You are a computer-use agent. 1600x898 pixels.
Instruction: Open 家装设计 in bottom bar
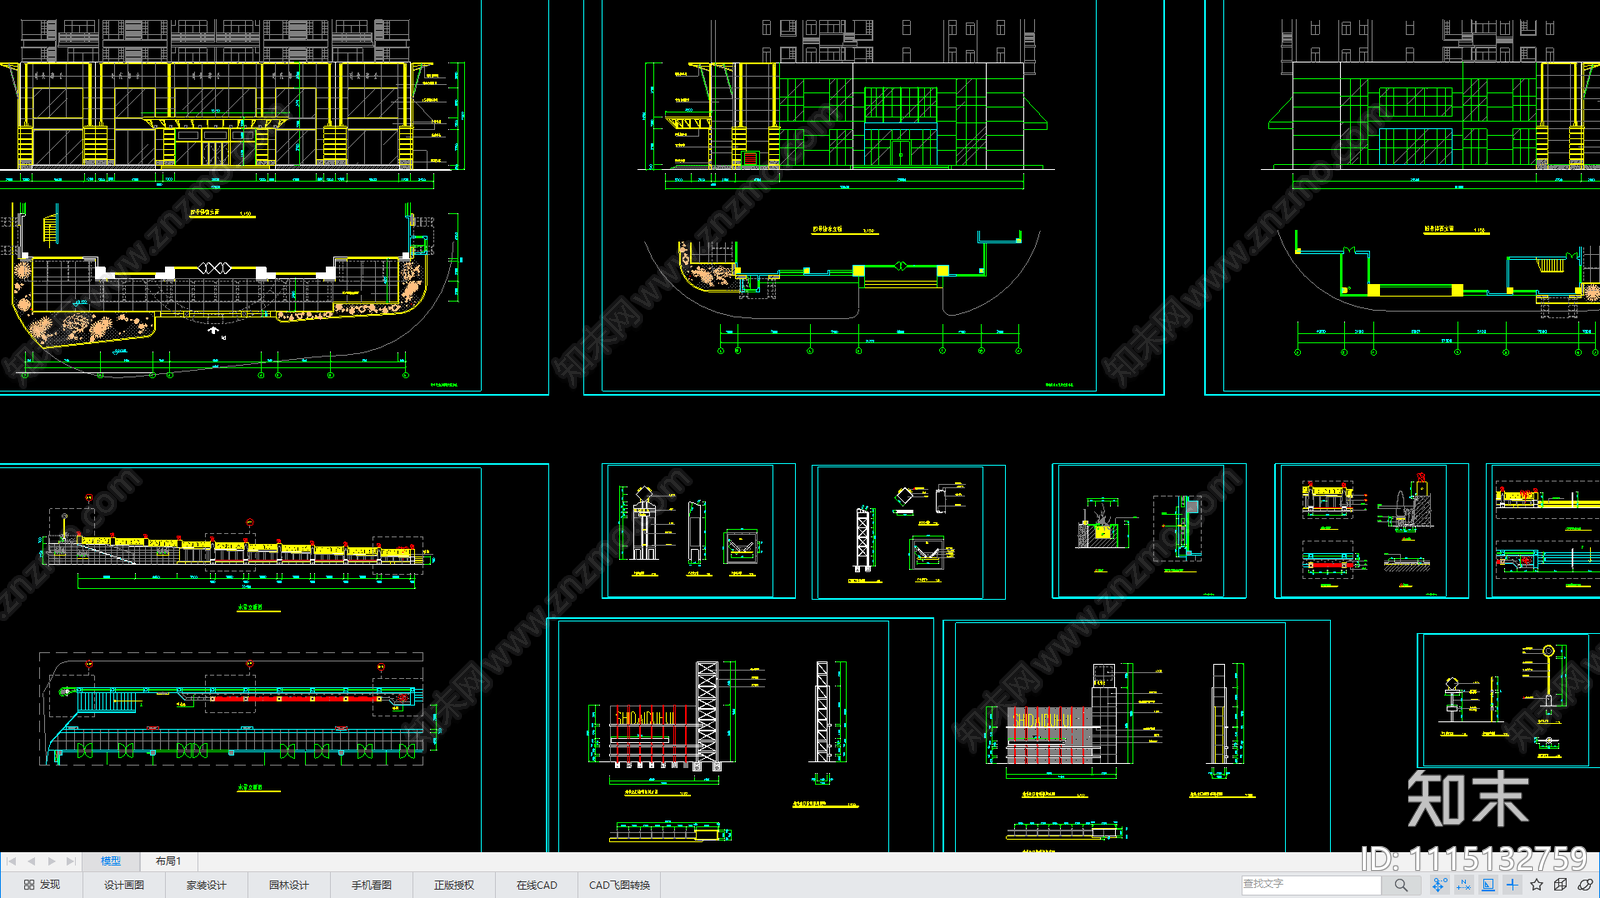206,885
